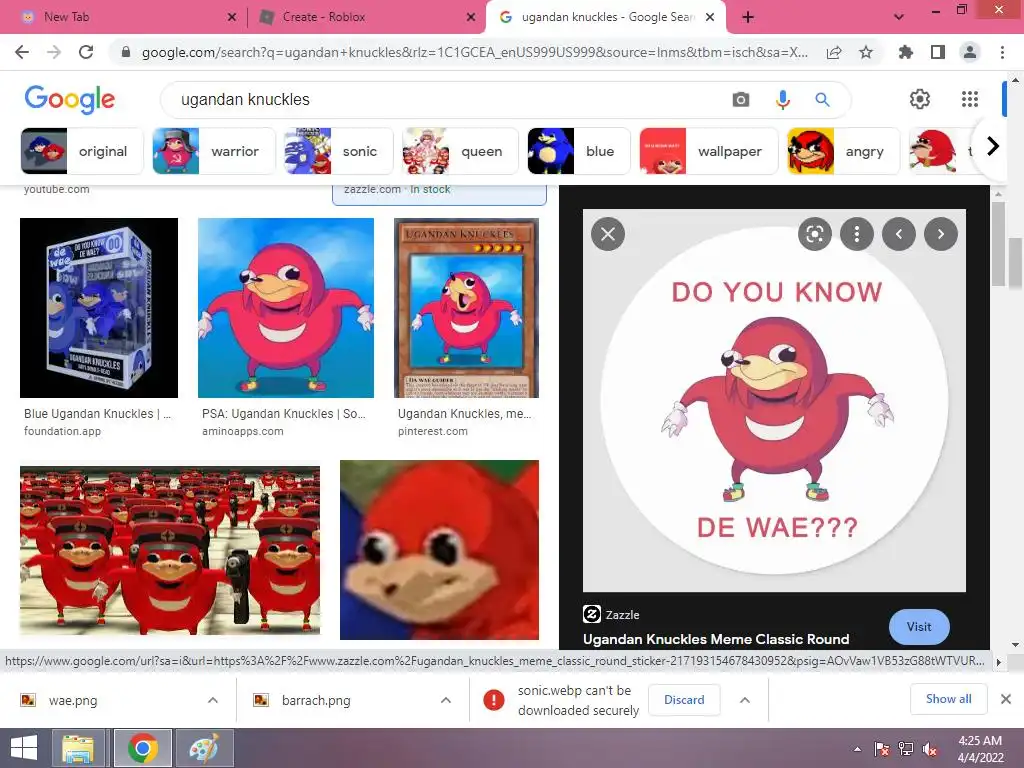Open Ugandan Knuckles pinterest.com result

465,421
